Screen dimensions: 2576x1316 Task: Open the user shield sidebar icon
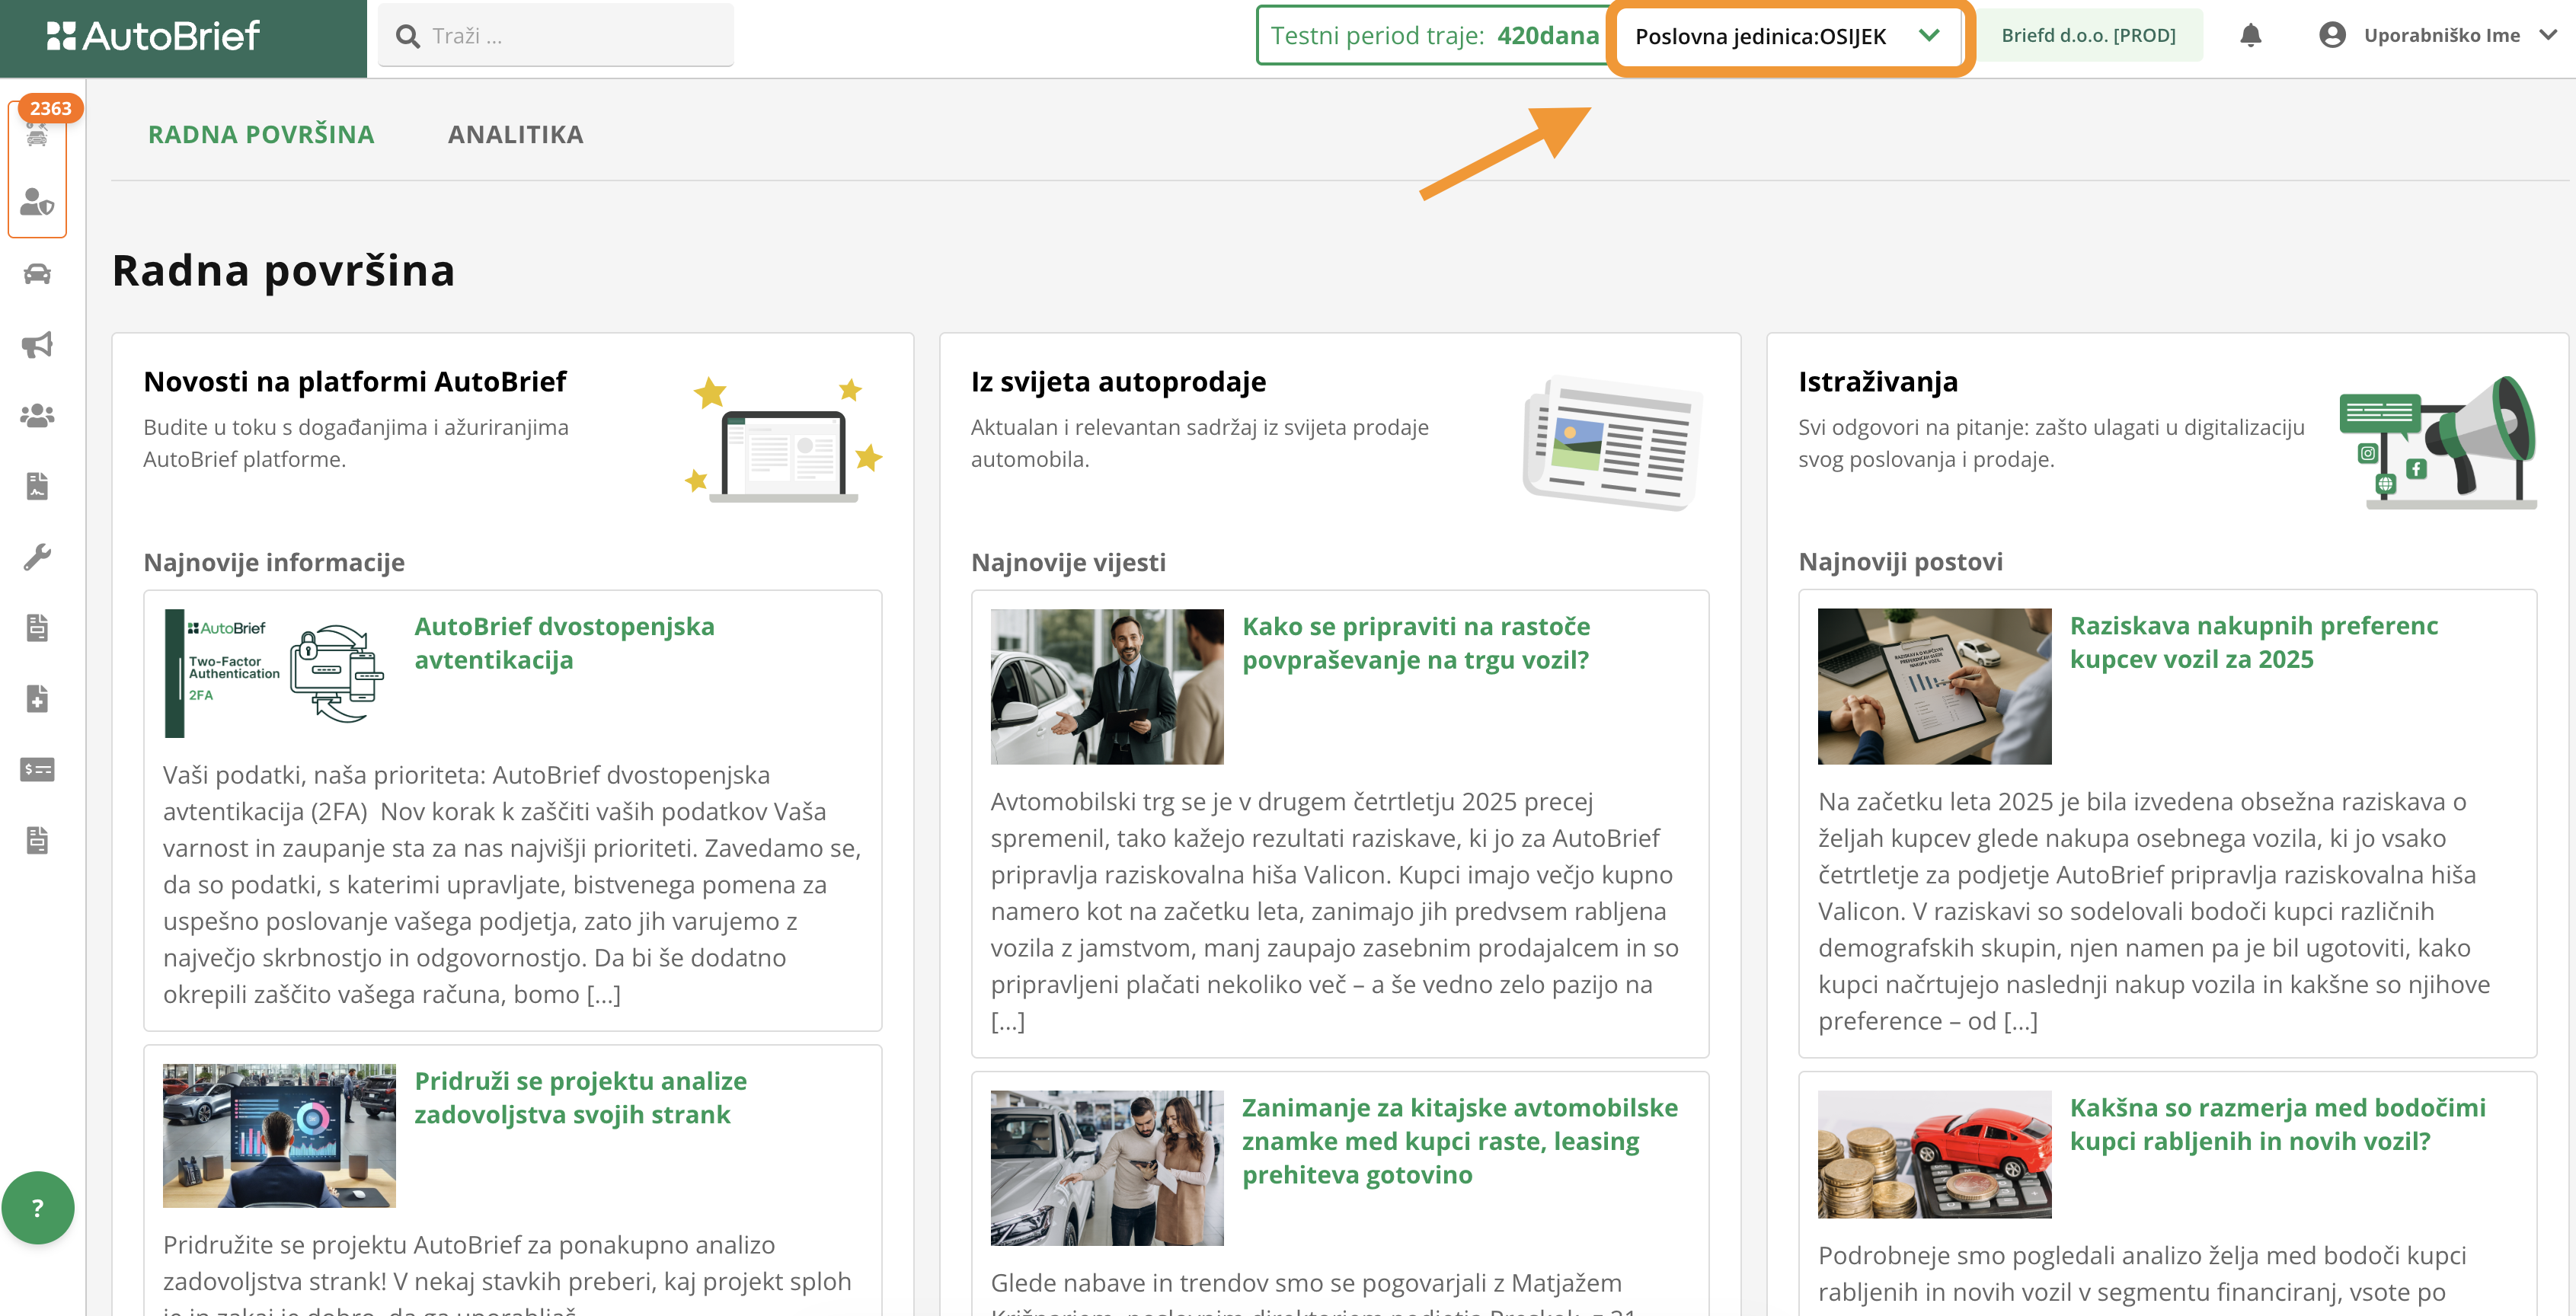(37, 203)
